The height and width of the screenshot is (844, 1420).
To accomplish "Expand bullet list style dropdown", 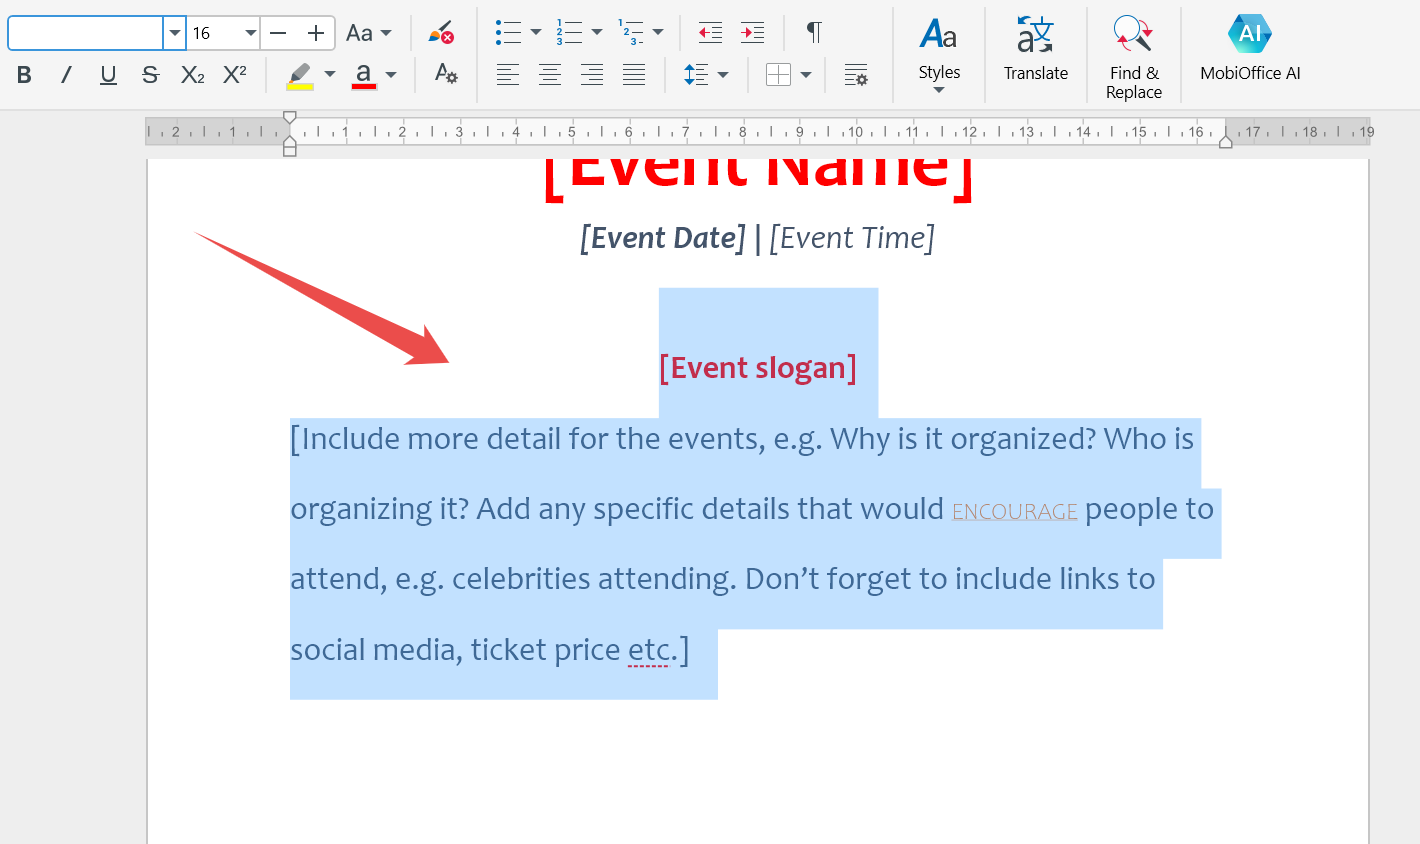I will click(536, 33).
